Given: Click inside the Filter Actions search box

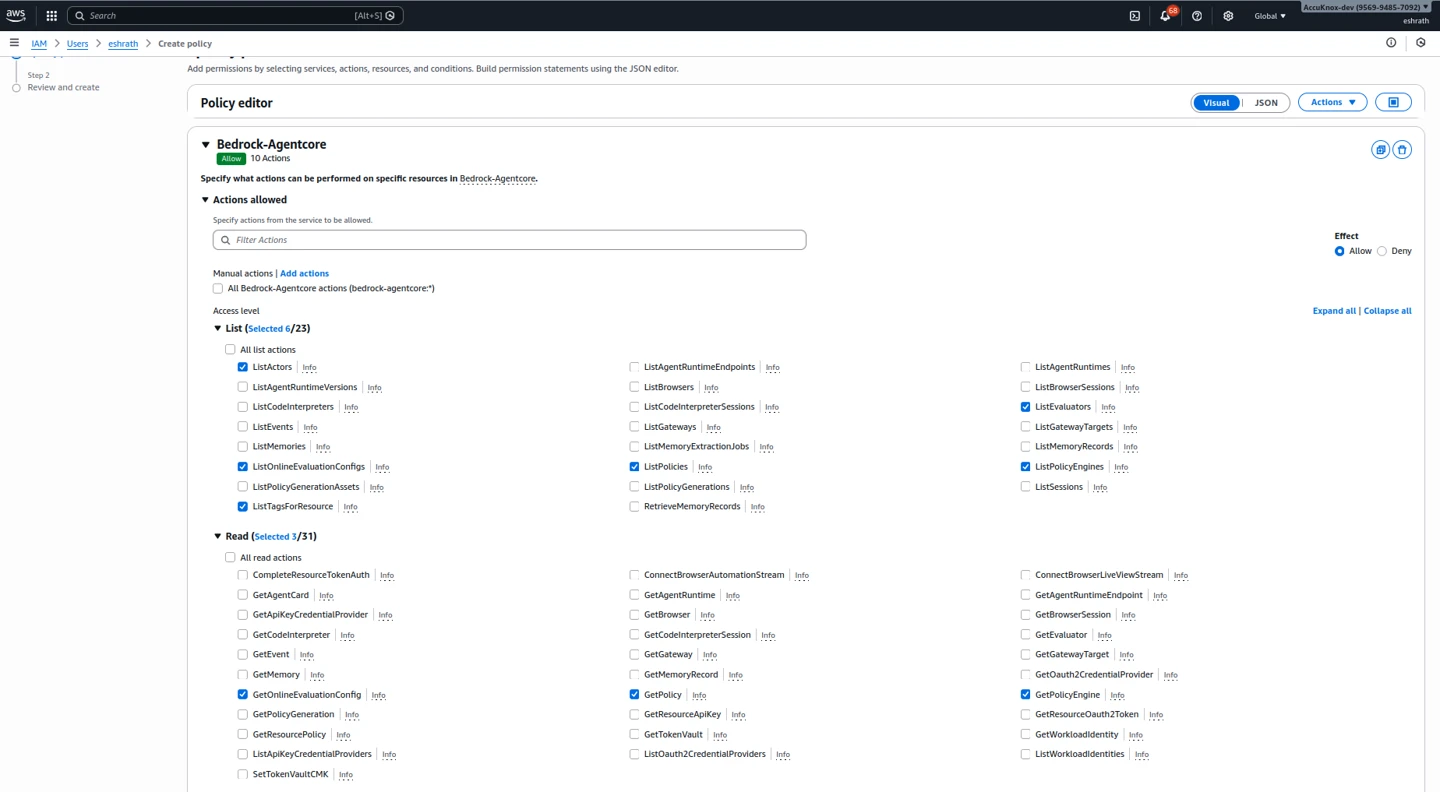Looking at the screenshot, I should click(508, 239).
